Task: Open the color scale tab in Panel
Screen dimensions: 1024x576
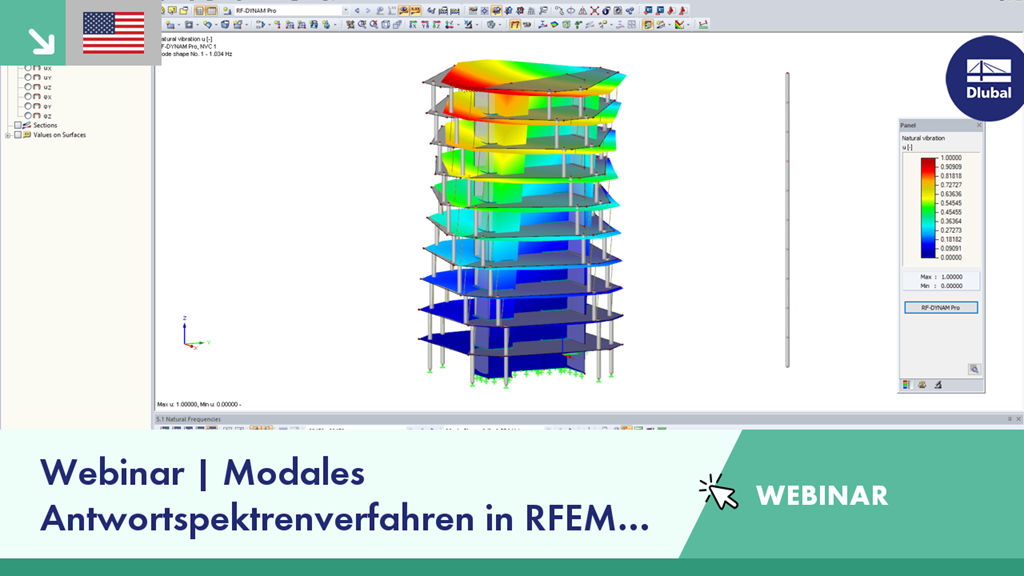Action: (x=906, y=385)
